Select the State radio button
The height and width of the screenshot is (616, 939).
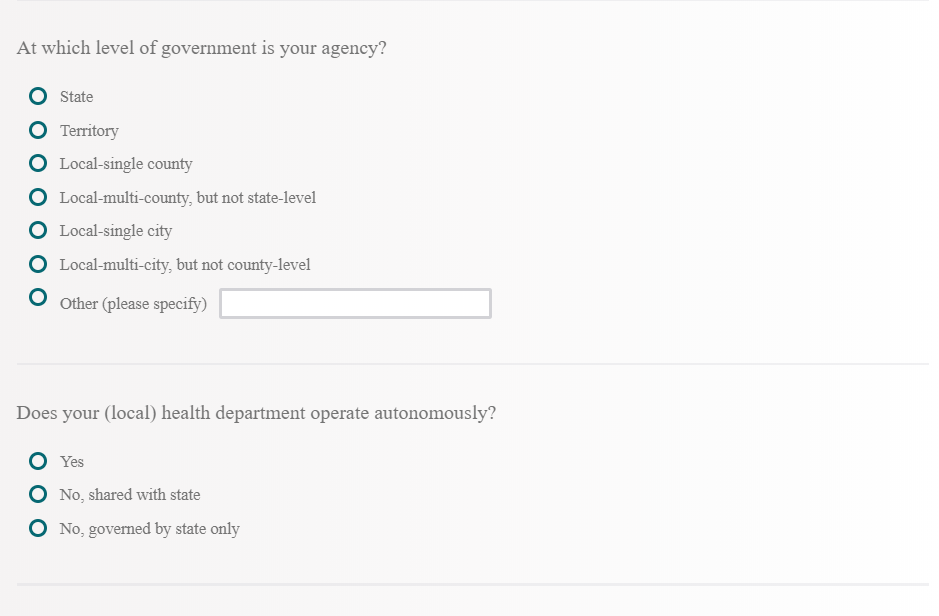click(x=38, y=97)
